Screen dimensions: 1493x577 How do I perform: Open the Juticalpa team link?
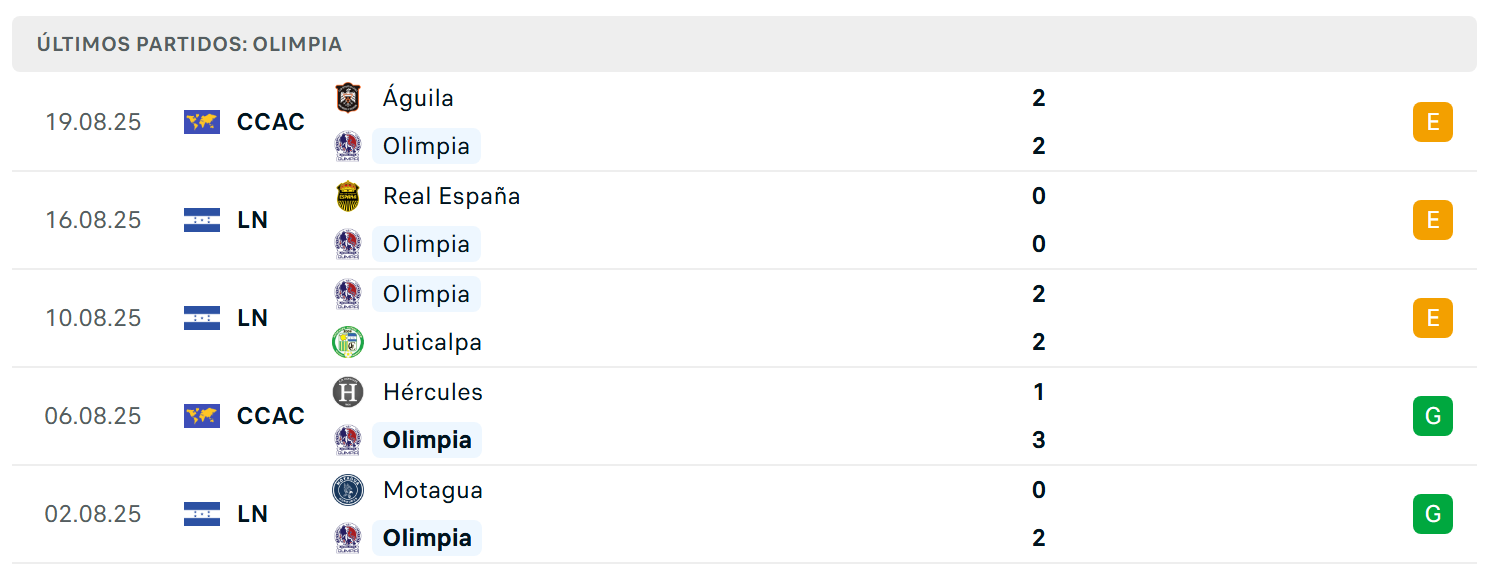pos(432,342)
